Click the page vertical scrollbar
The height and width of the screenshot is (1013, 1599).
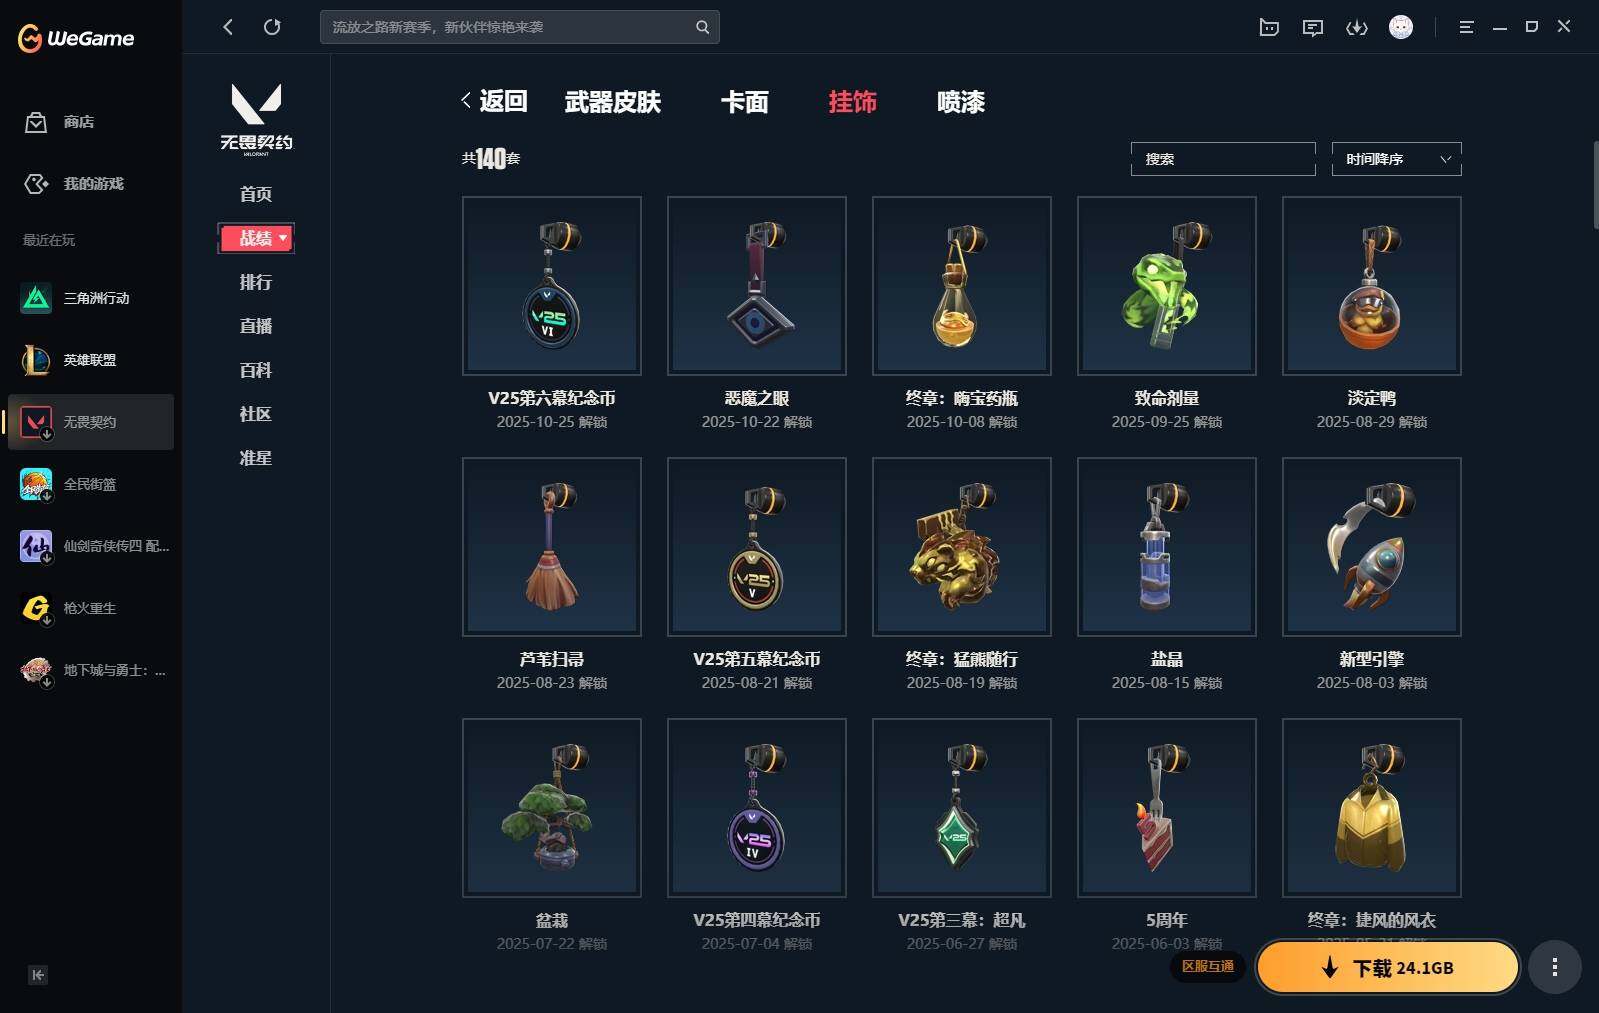click(x=1595, y=186)
